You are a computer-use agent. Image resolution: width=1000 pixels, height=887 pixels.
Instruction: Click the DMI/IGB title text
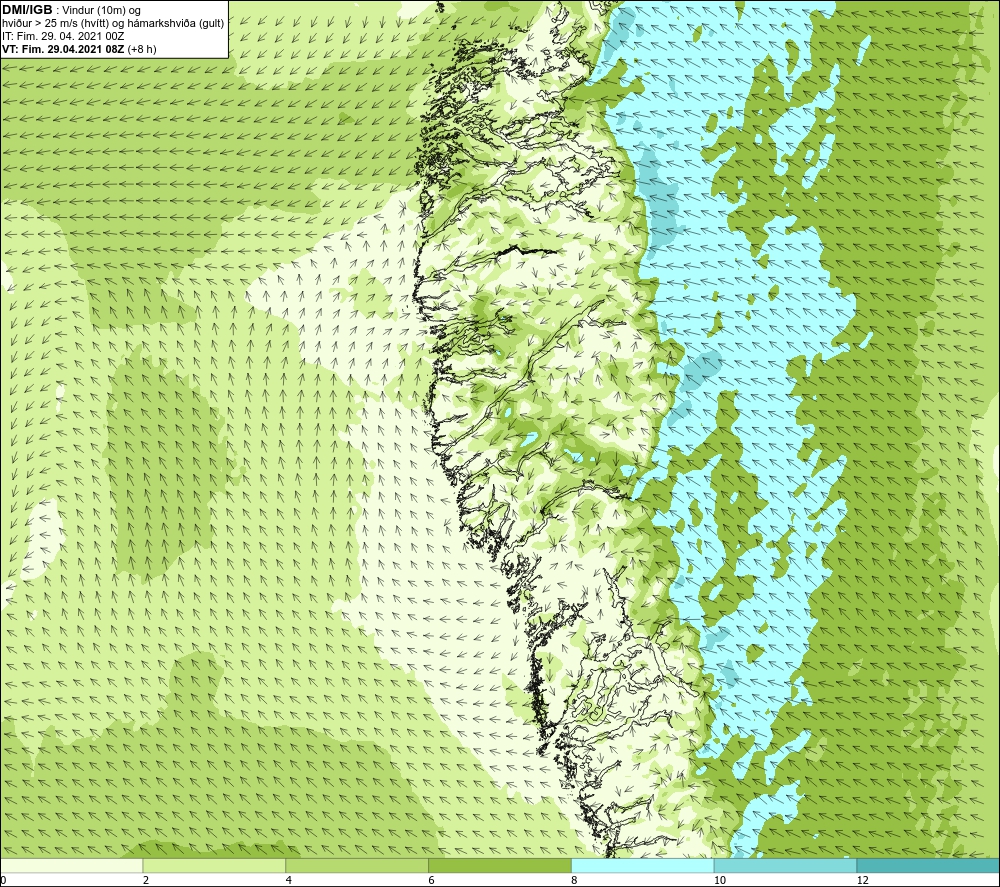pos(27,10)
